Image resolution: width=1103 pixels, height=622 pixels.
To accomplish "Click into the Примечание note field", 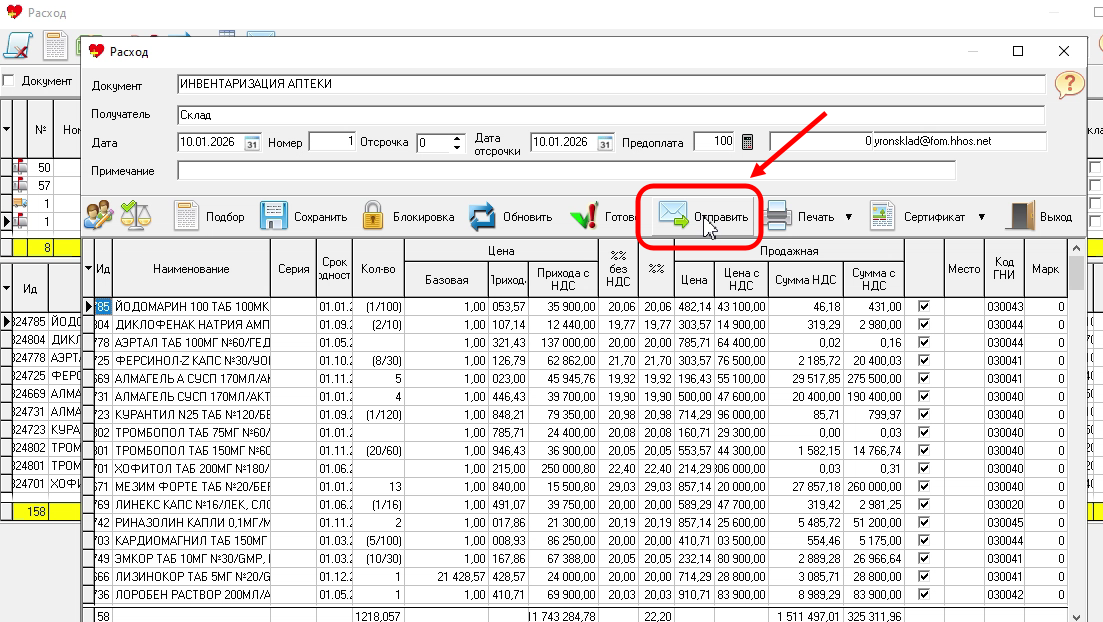I will (x=566, y=171).
